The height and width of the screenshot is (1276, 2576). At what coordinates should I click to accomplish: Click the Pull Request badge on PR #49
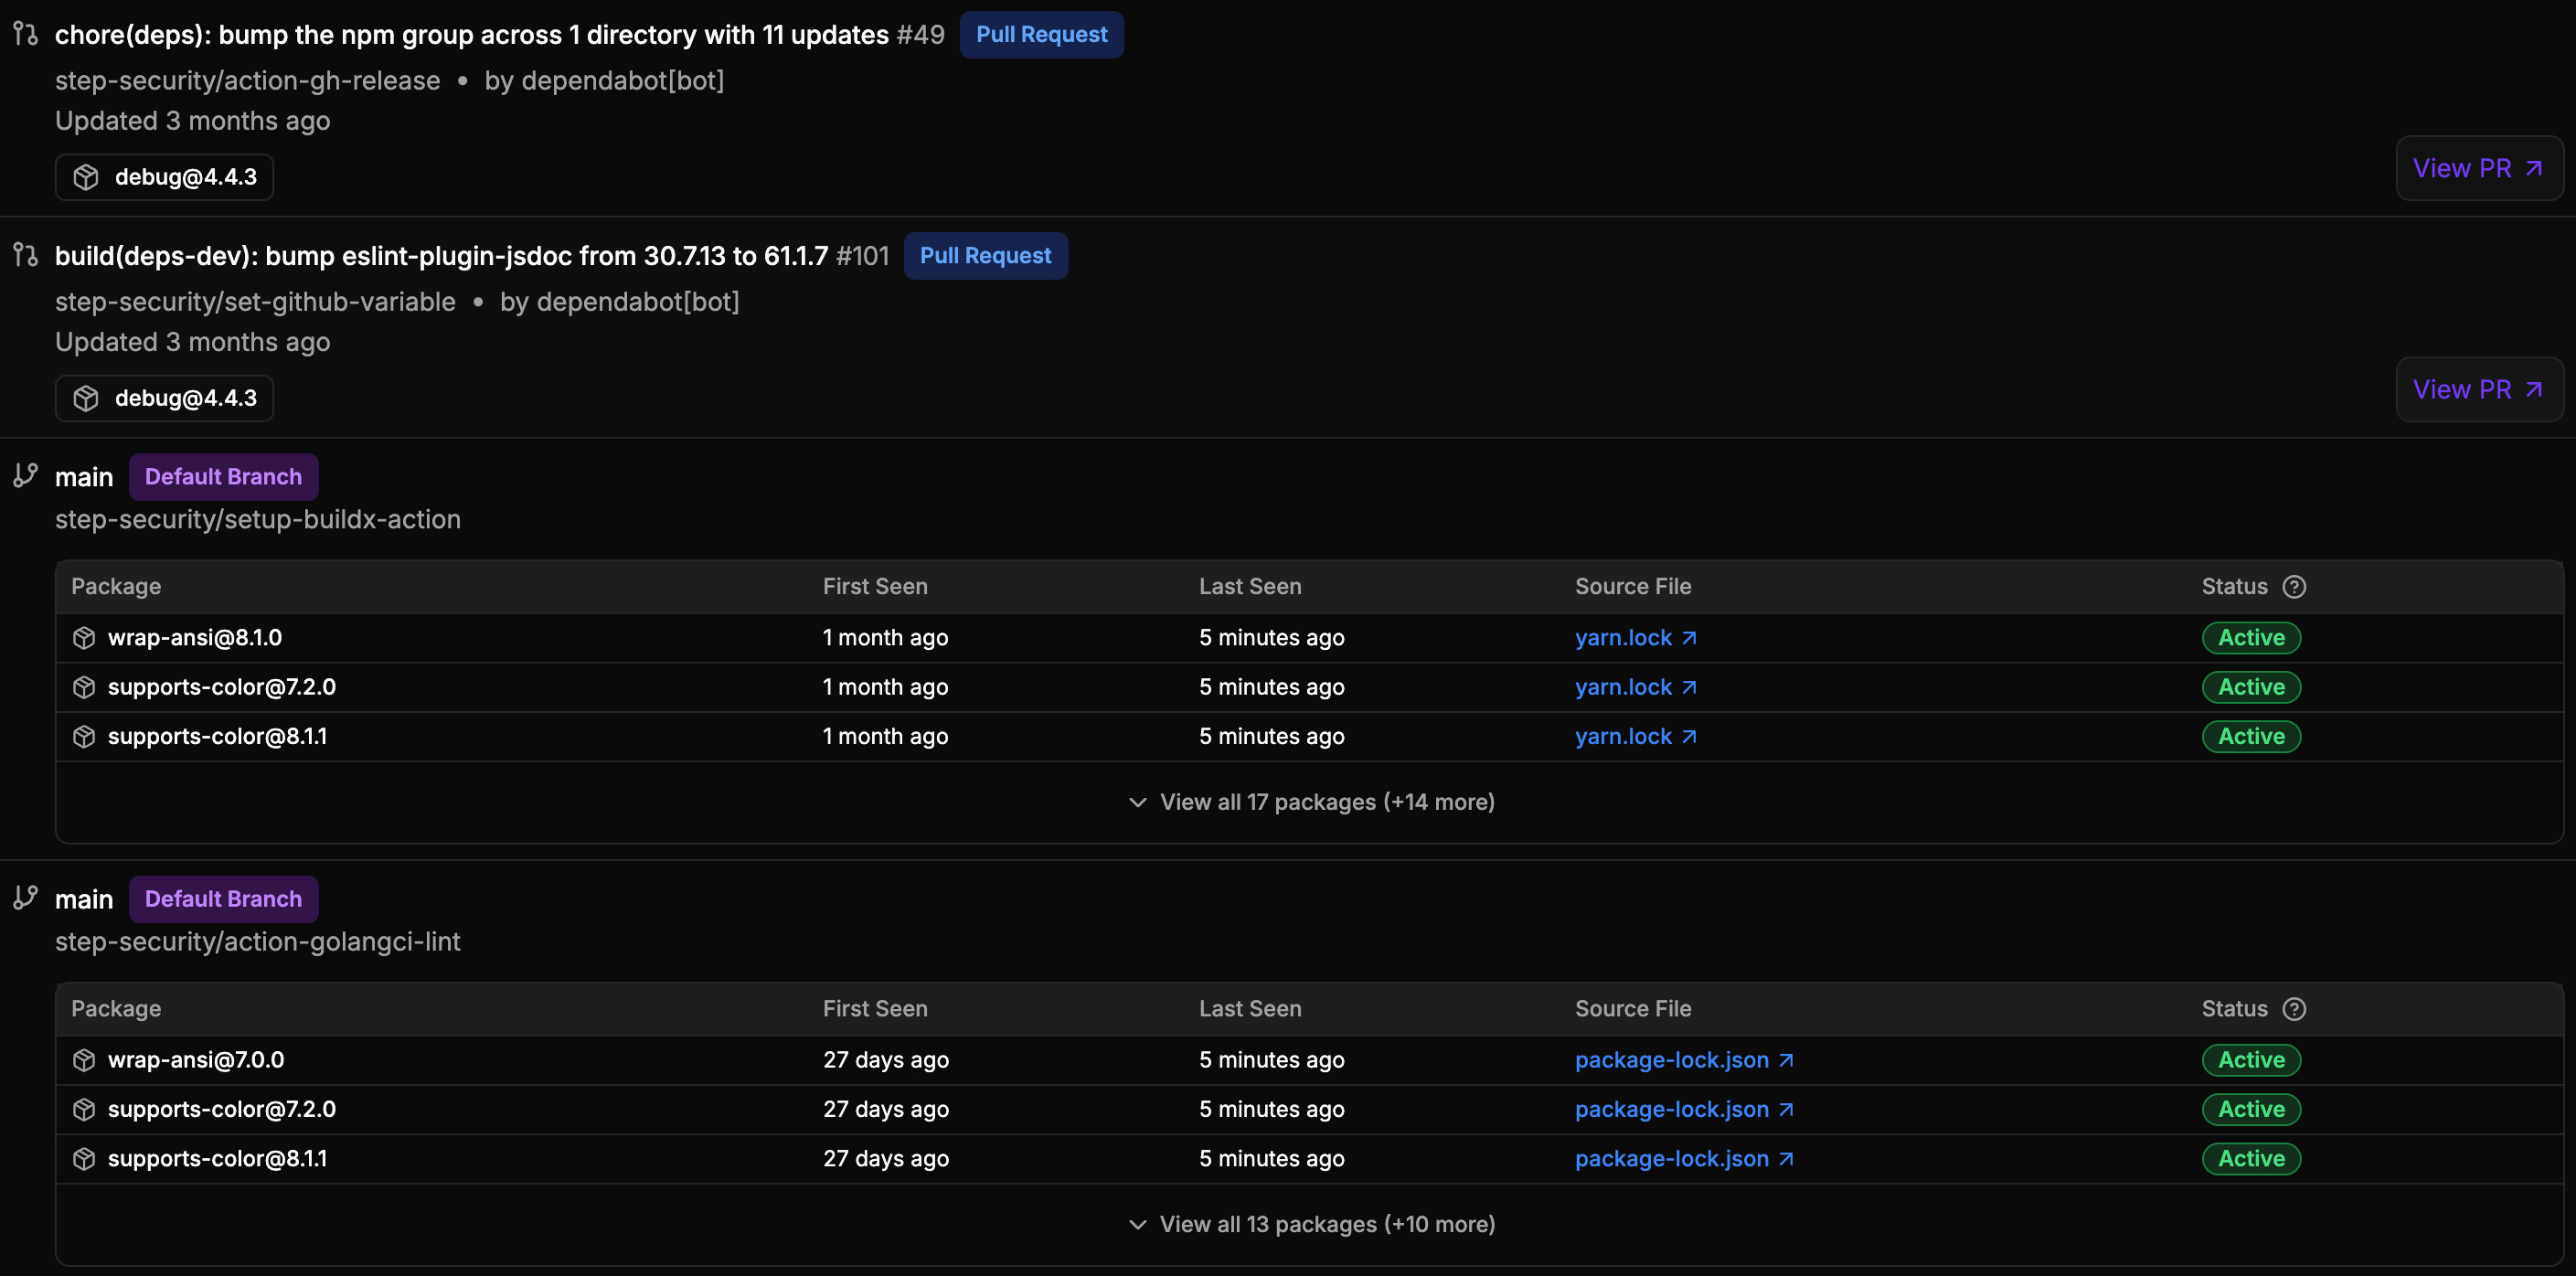coord(1041,34)
